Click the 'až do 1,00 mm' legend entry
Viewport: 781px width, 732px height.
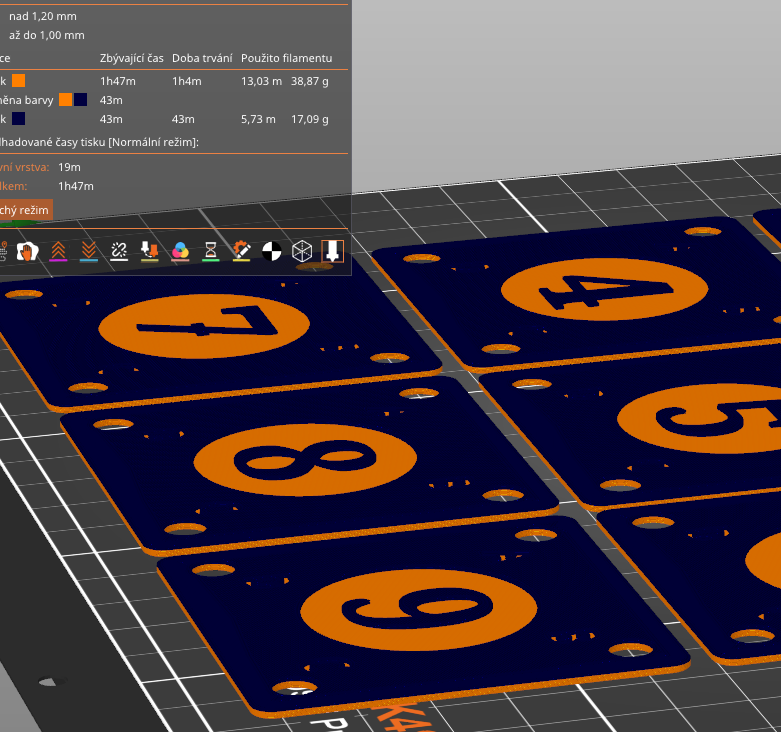pyautogui.click(x=47, y=35)
